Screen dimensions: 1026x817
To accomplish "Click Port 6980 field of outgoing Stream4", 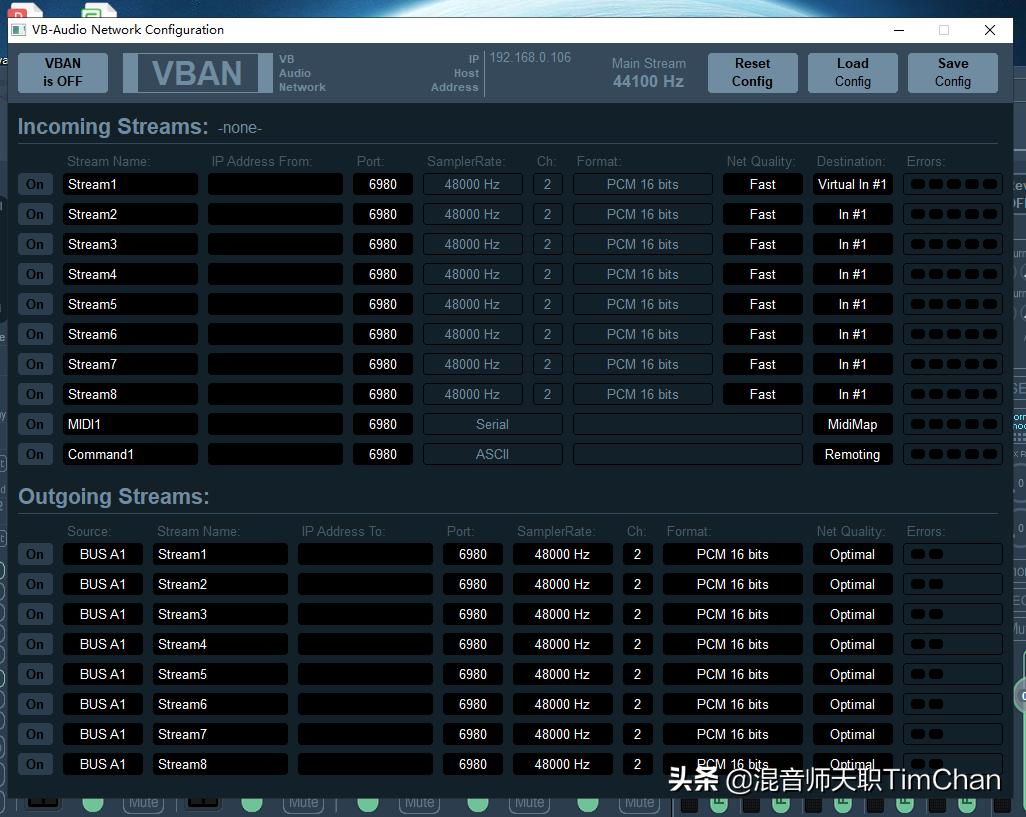I will tap(472, 644).
